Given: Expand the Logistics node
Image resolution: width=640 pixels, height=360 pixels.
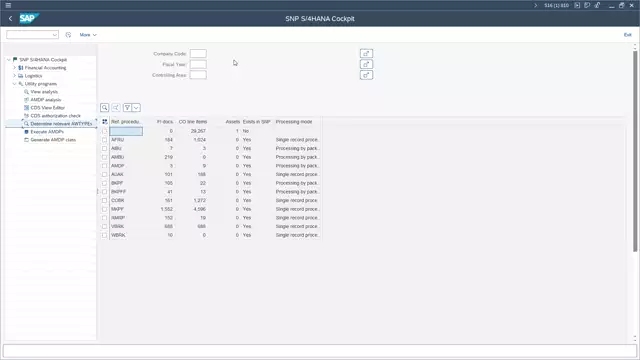Looking at the screenshot, I should tap(15, 76).
